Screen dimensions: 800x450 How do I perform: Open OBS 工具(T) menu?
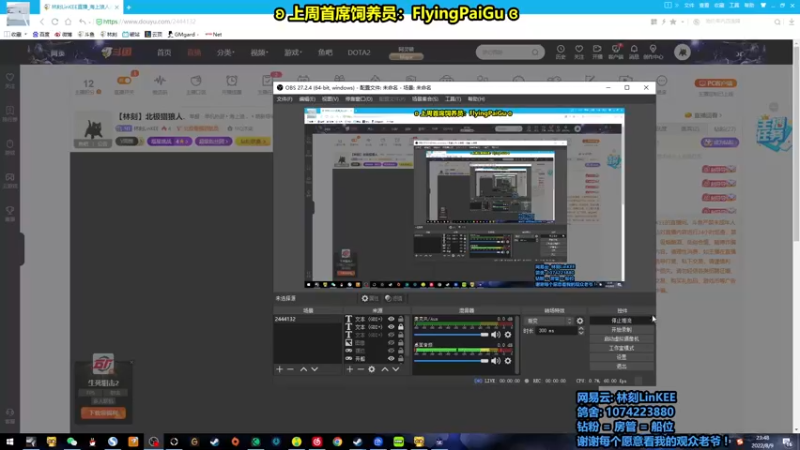click(453, 99)
